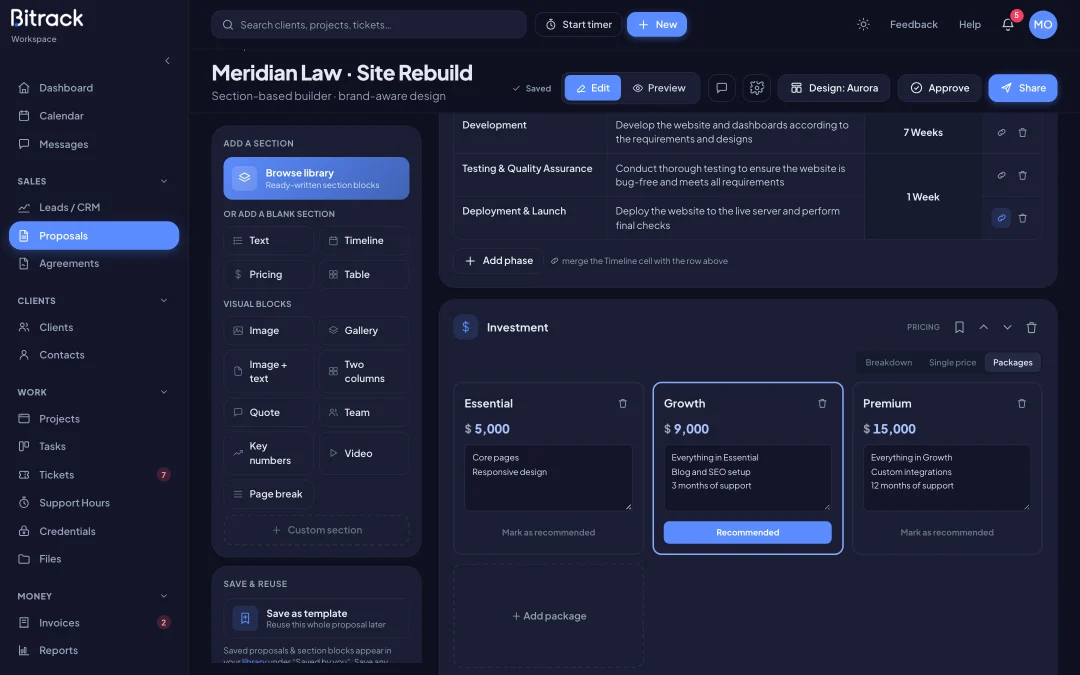Screen dimensions: 1080x675
Task: Delete the Growth package
Action: click(822, 404)
